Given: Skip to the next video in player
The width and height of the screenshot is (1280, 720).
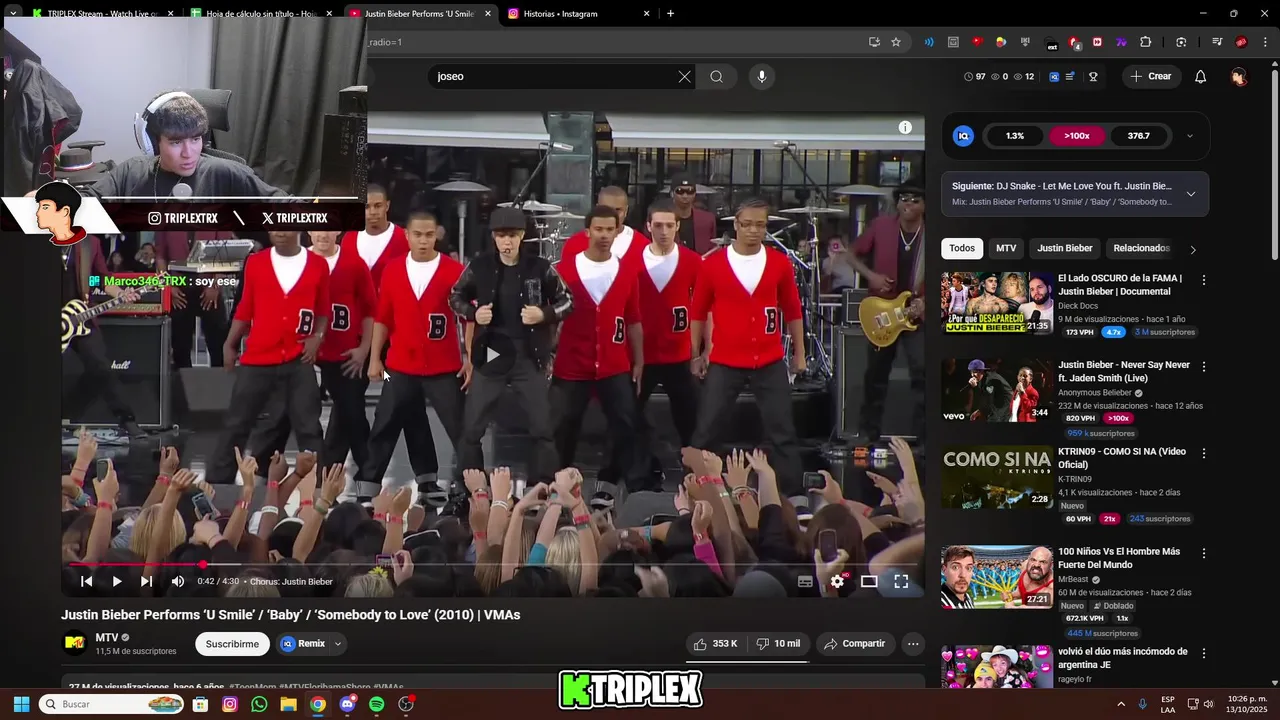Looking at the screenshot, I should pyautogui.click(x=146, y=581).
